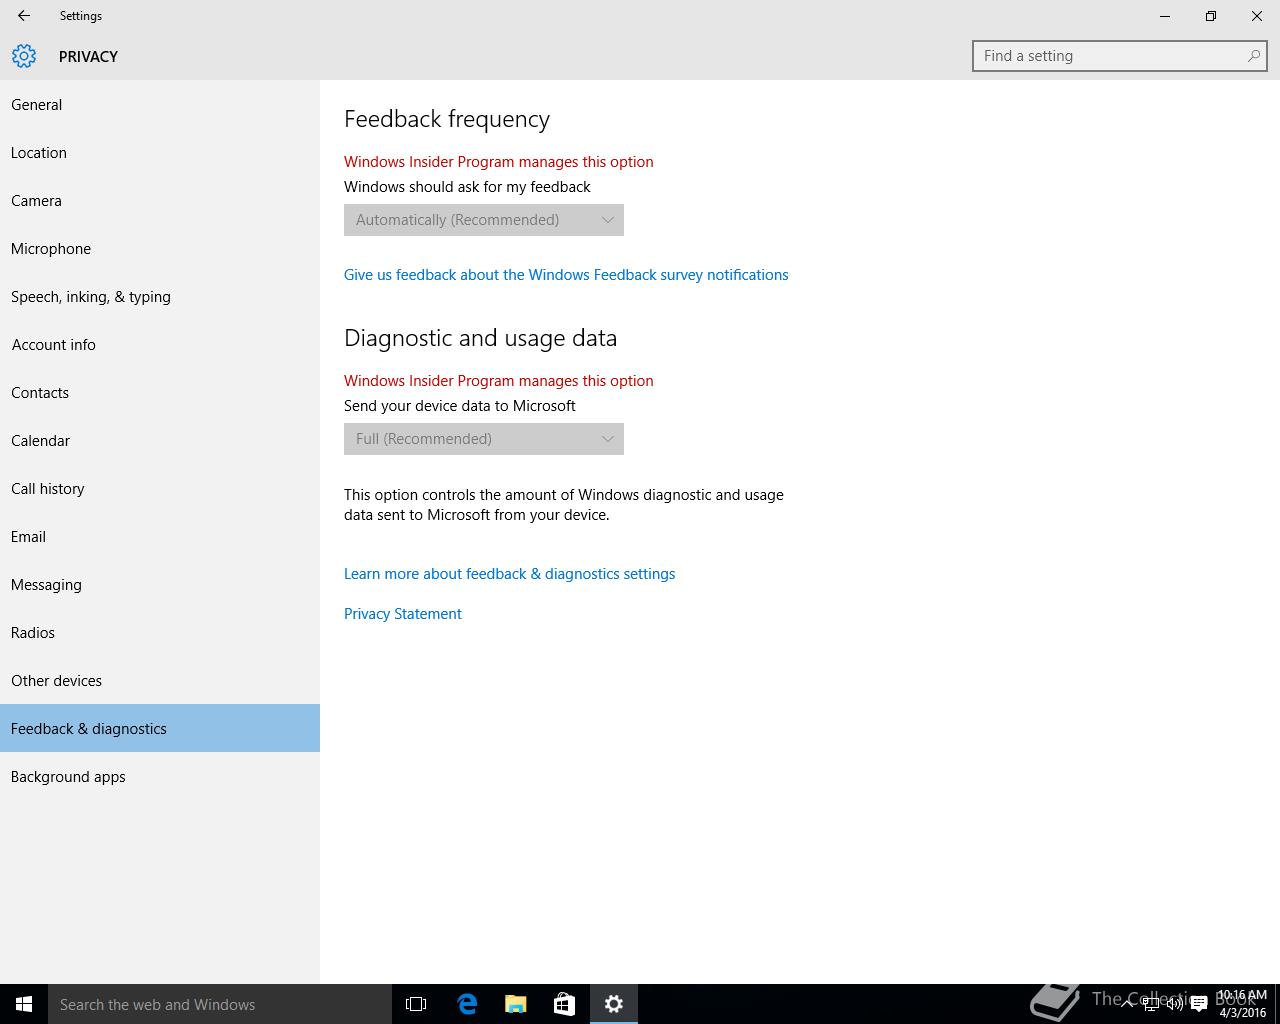Click the Feedback frequency heading
The height and width of the screenshot is (1024, 1280).
(x=447, y=119)
